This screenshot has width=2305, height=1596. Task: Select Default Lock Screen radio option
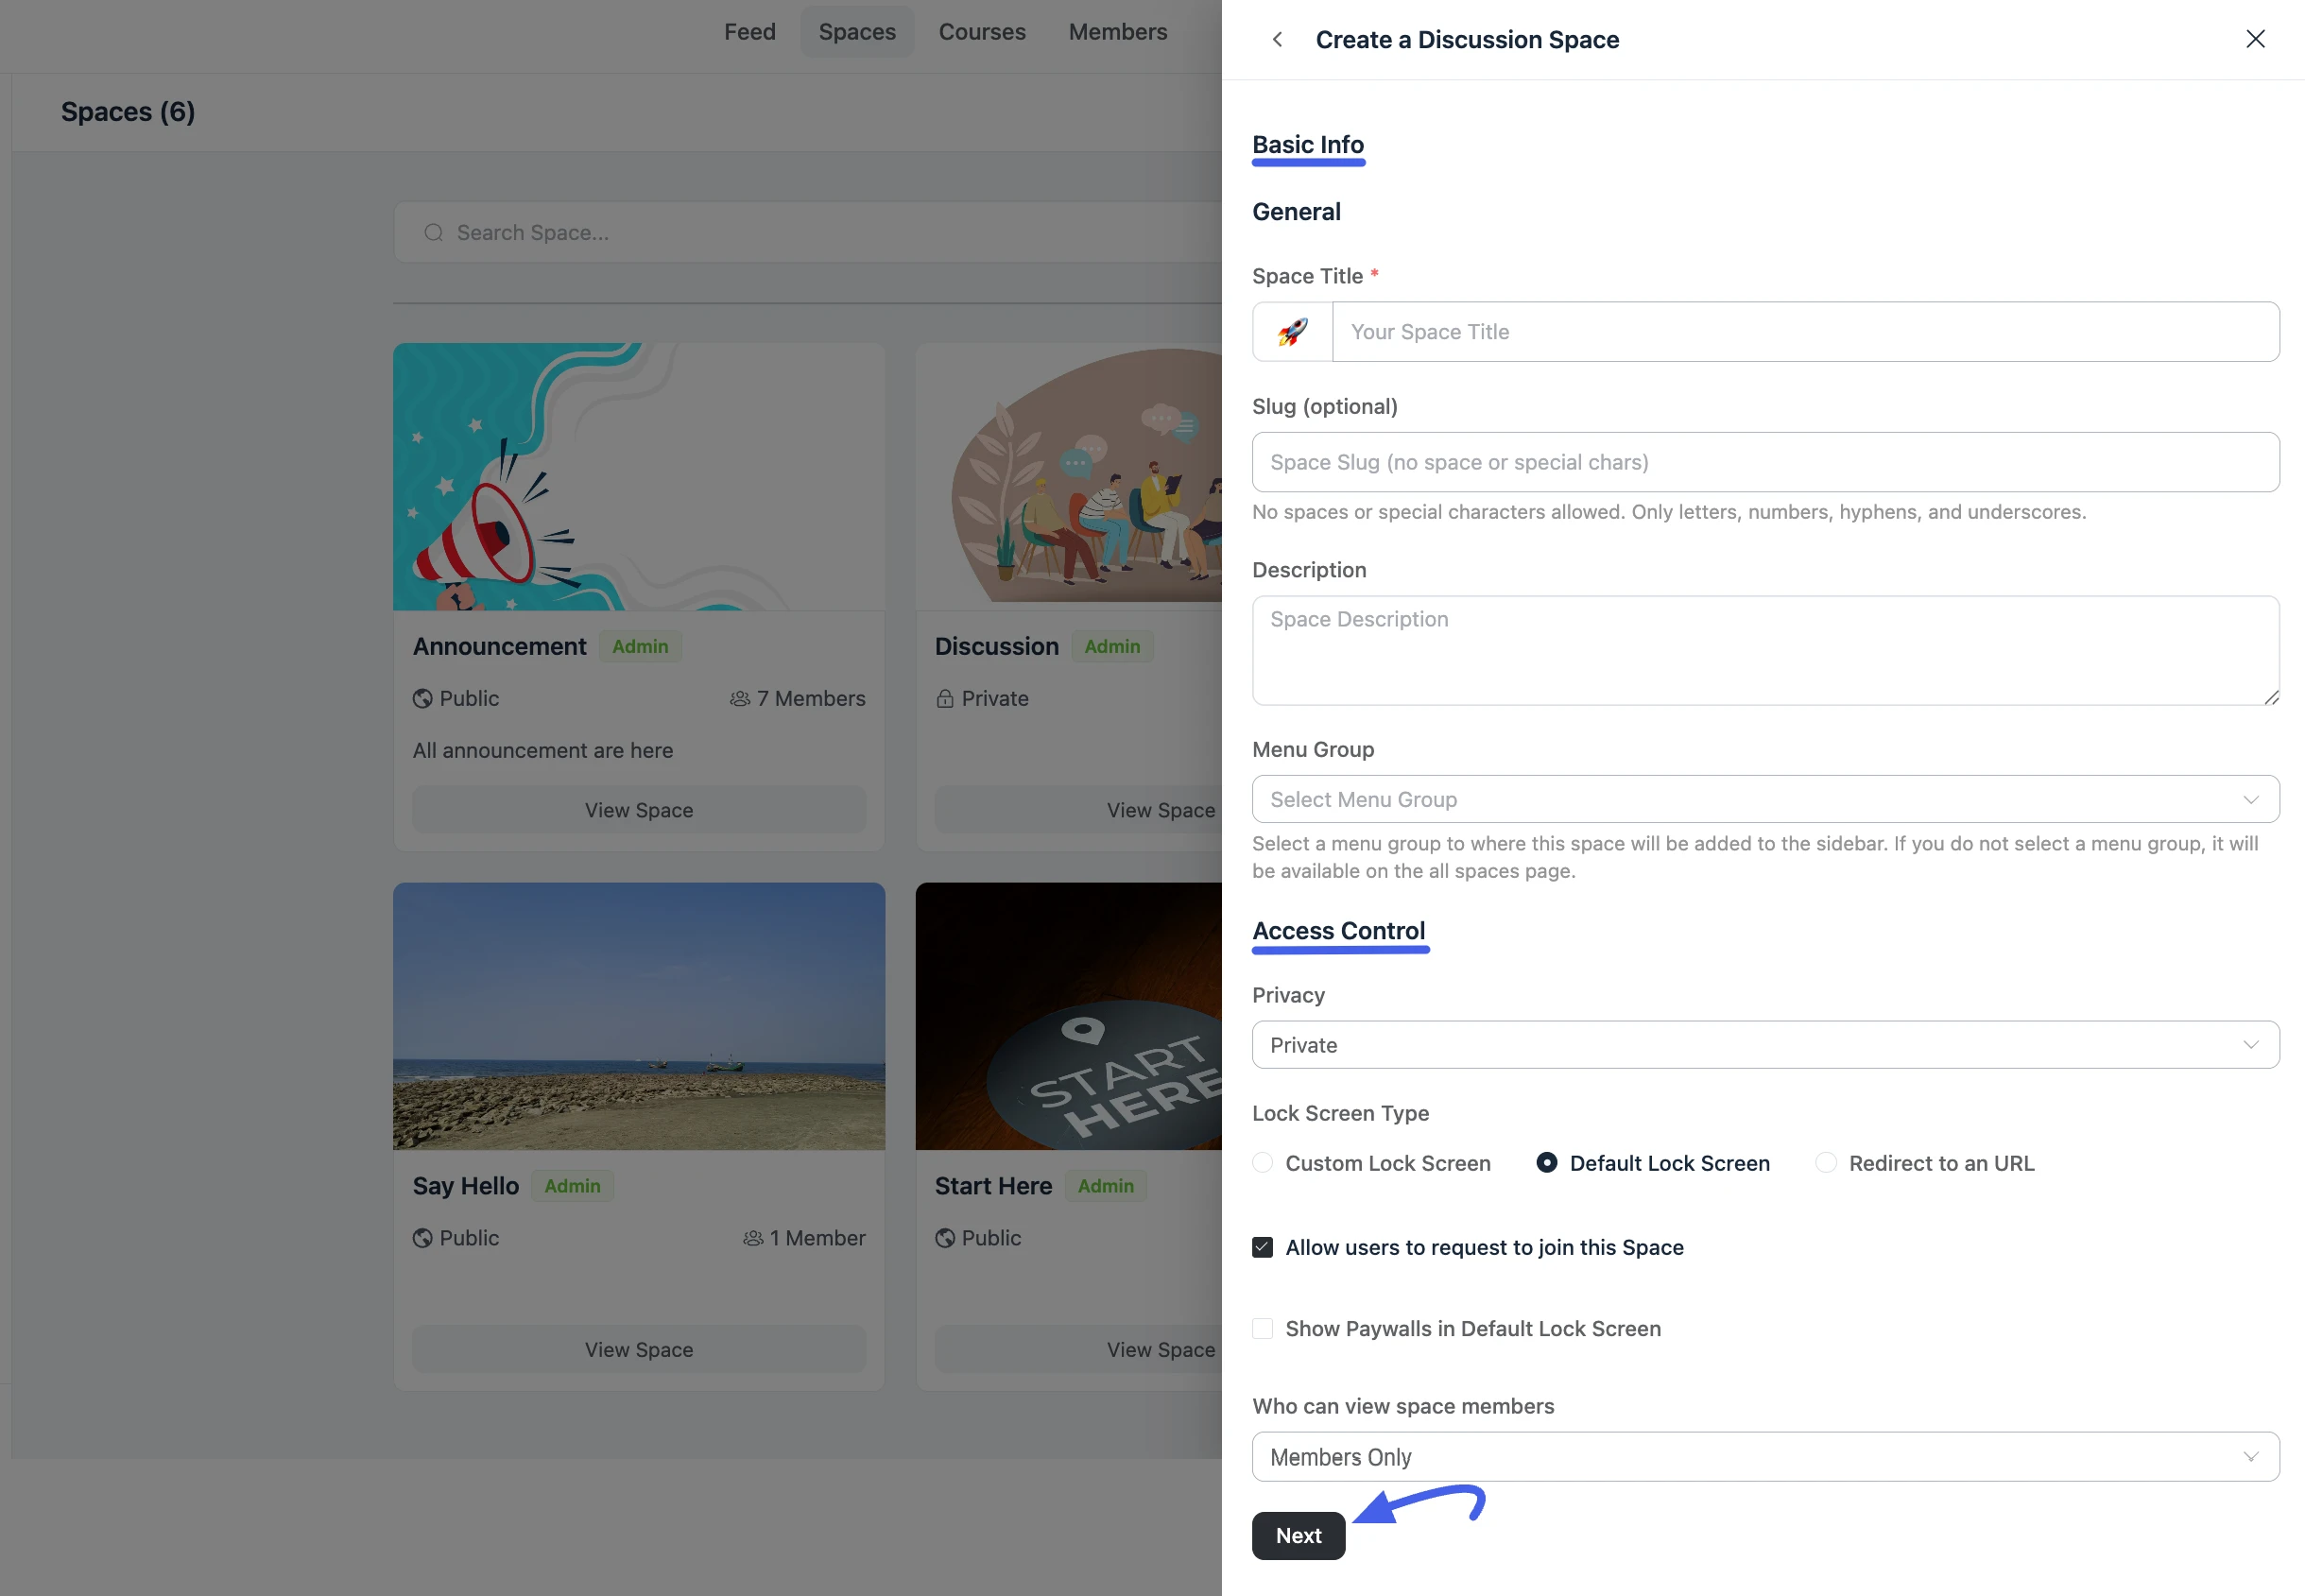coord(1547,1163)
